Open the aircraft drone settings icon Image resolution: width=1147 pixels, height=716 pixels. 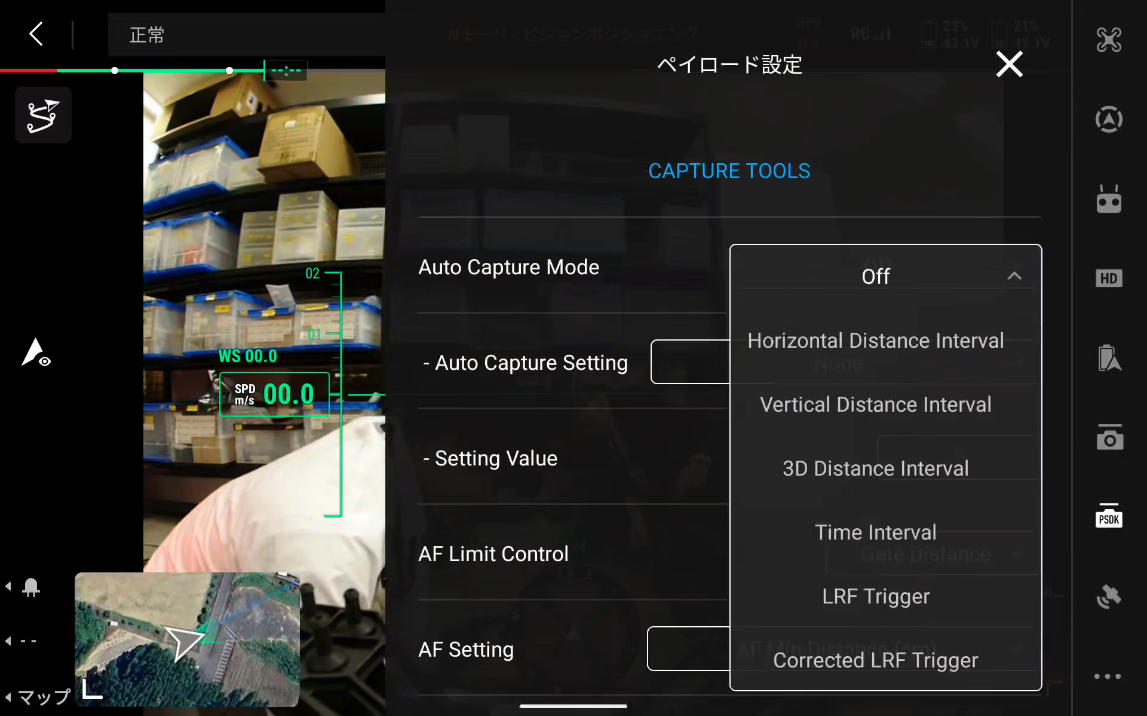(x=1108, y=39)
